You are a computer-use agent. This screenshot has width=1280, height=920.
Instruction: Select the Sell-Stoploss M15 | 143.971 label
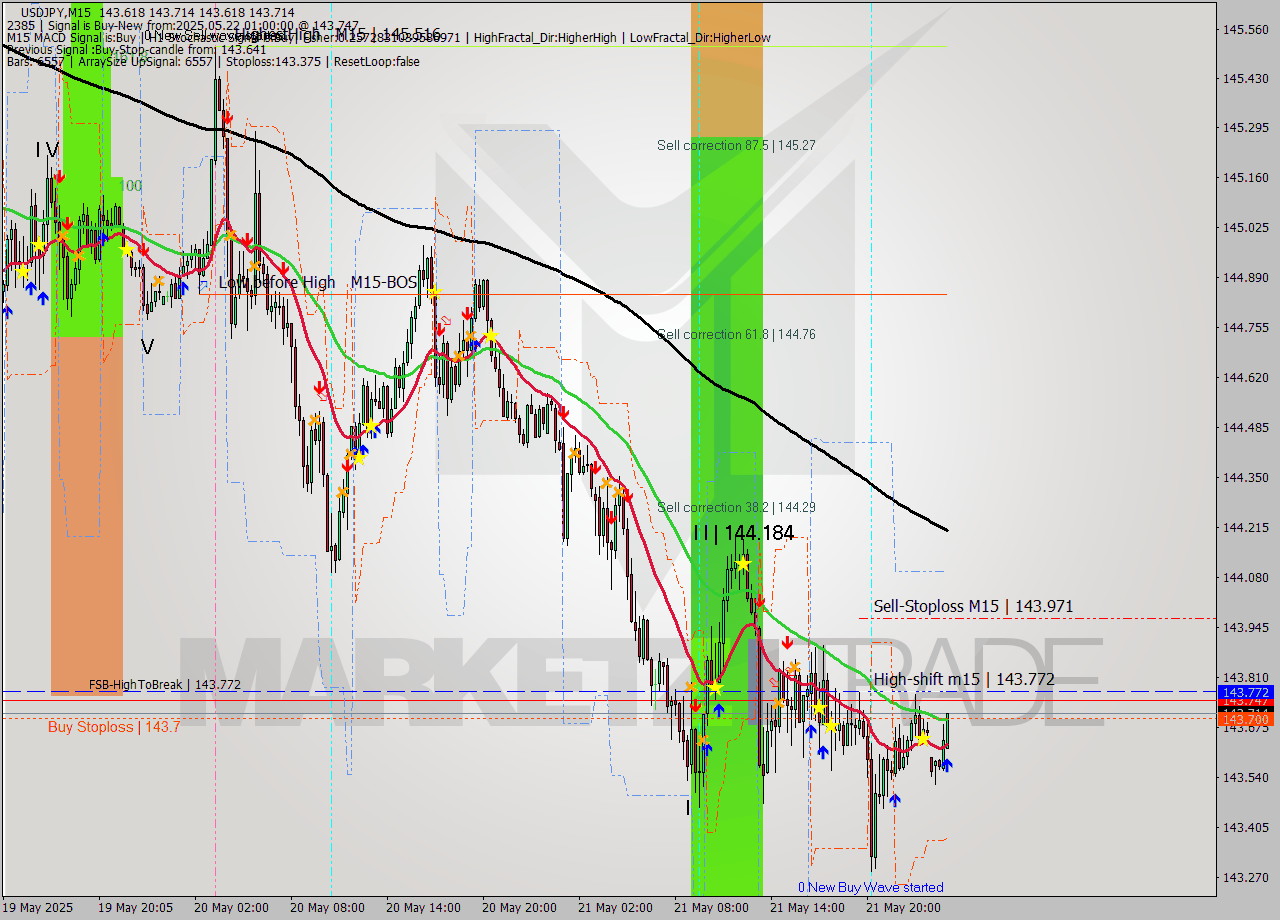(975, 606)
